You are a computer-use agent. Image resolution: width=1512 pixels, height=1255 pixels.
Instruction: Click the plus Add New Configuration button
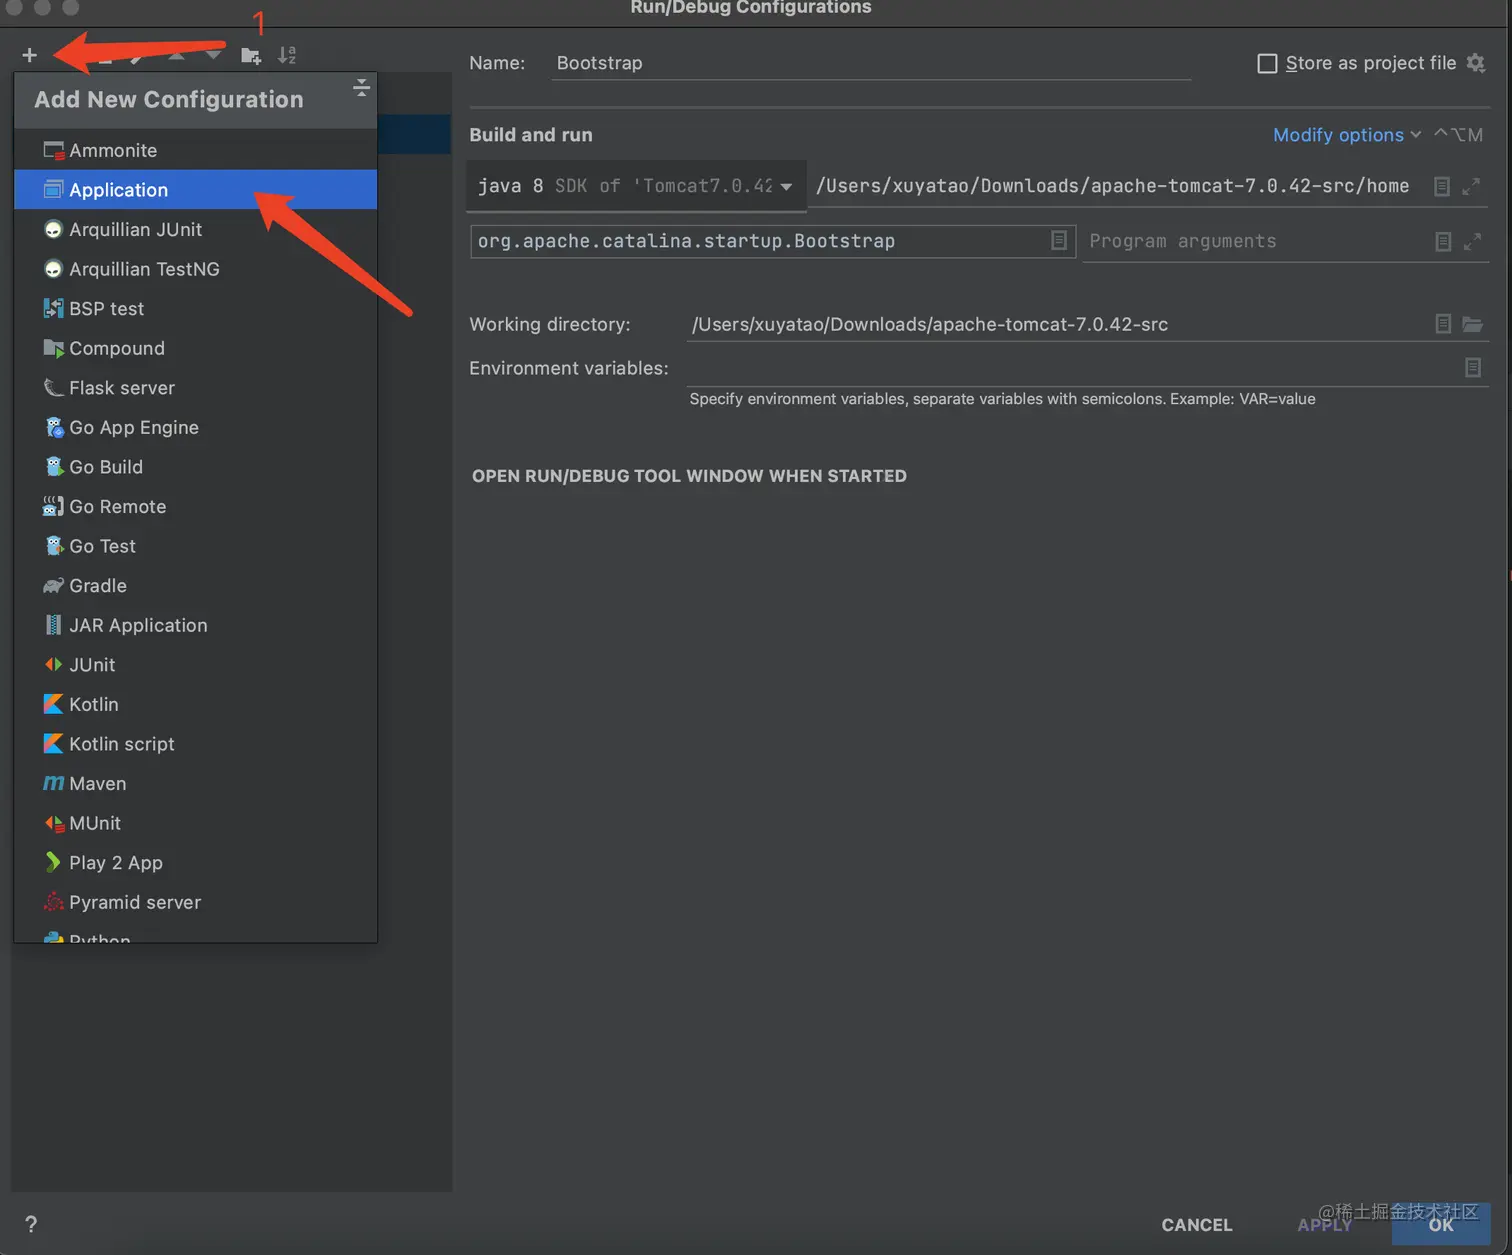[29, 55]
